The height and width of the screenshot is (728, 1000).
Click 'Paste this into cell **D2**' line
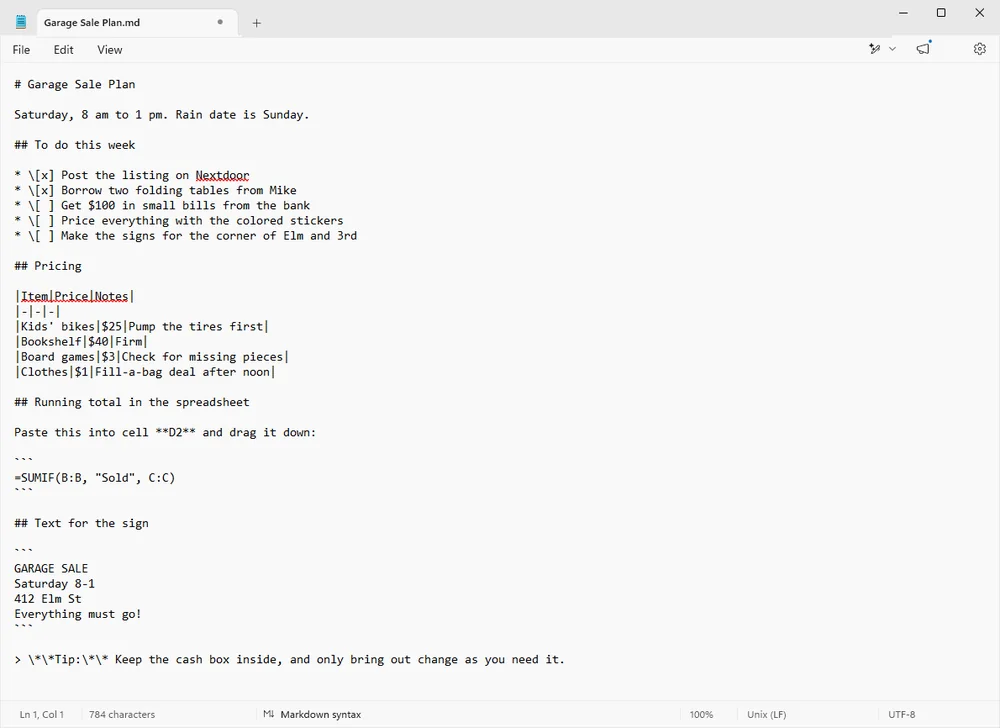point(165,432)
